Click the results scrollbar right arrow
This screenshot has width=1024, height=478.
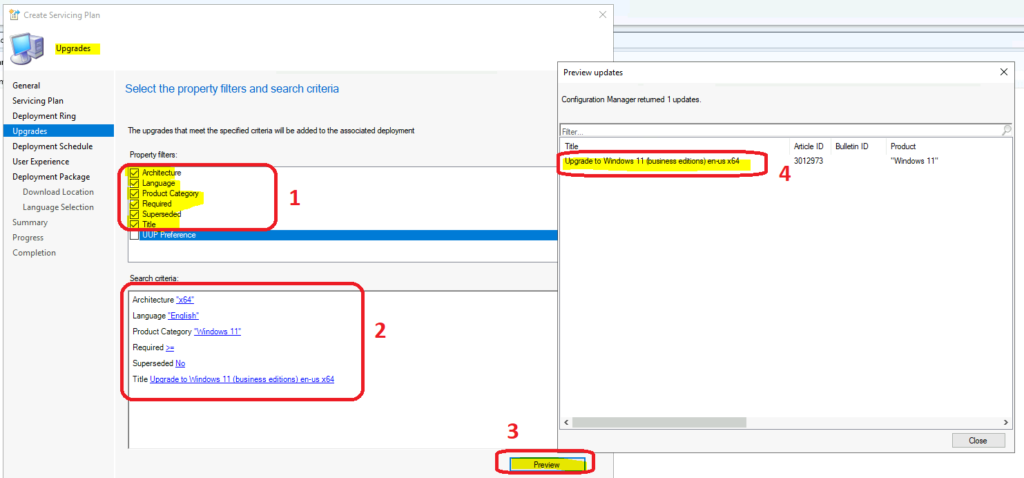click(x=1007, y=422)
